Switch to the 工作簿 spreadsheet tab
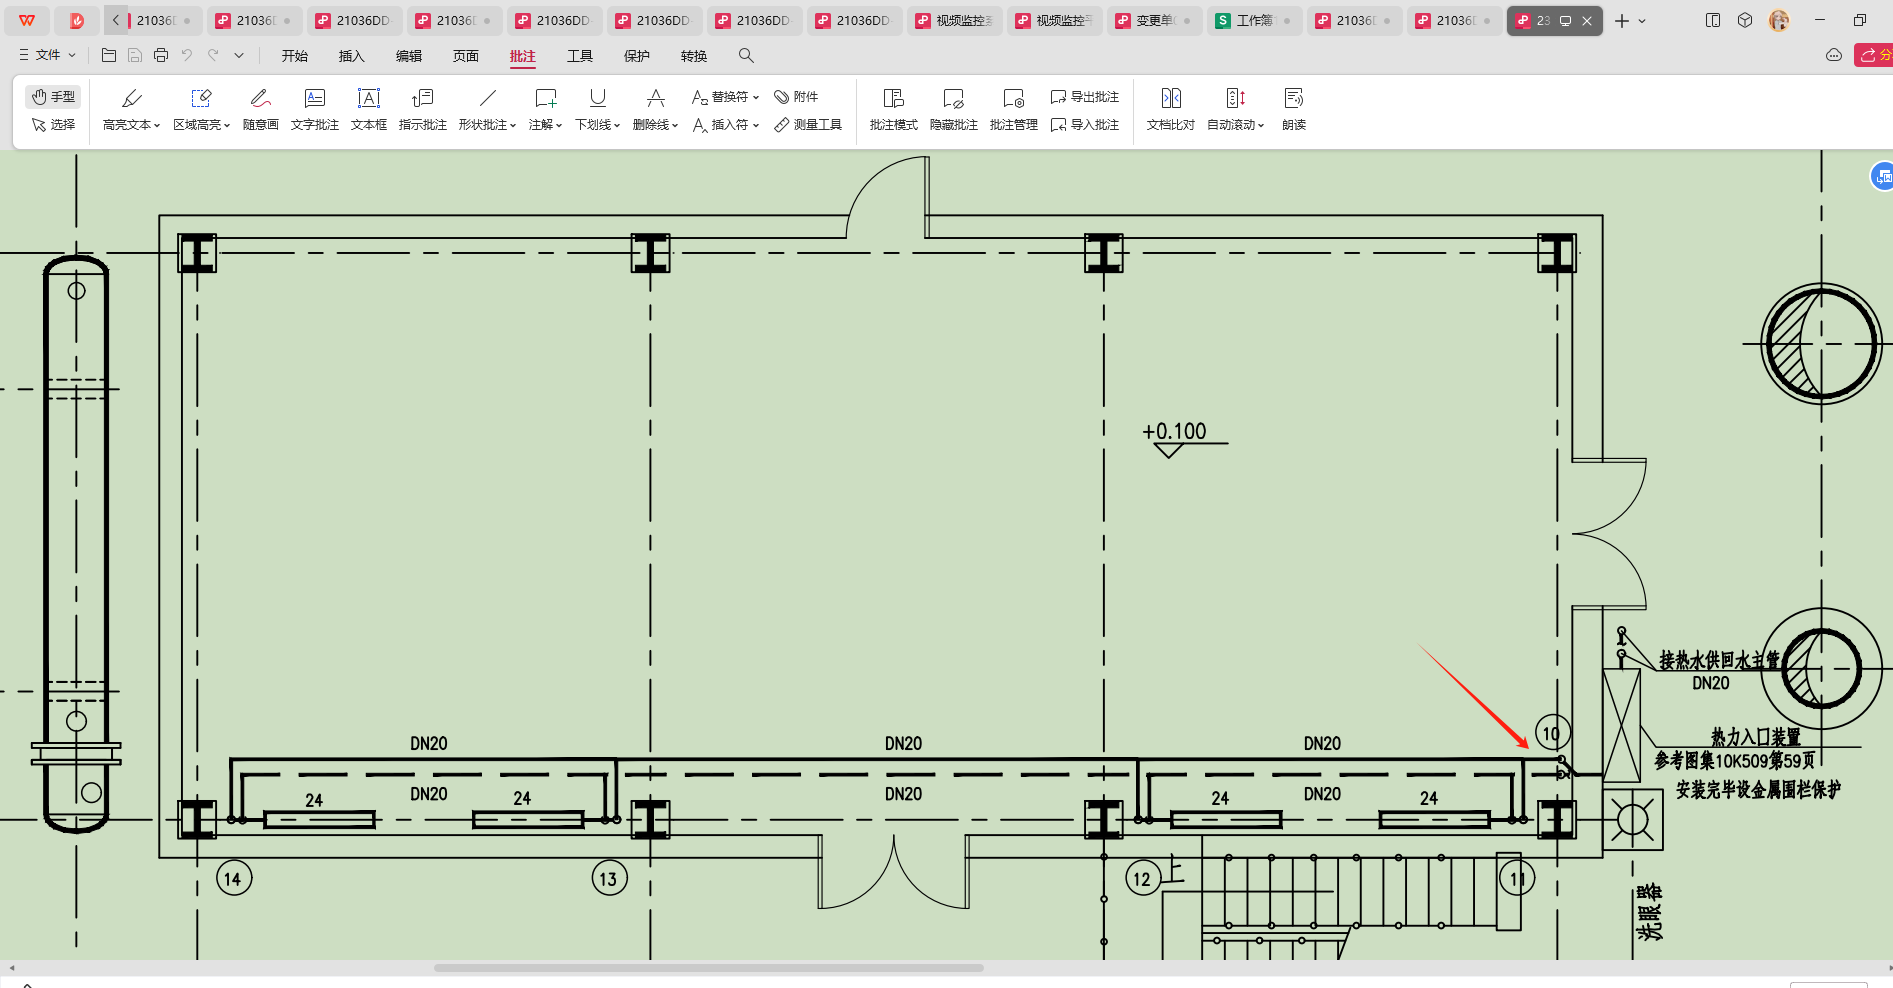 [x=1254, y=20]
